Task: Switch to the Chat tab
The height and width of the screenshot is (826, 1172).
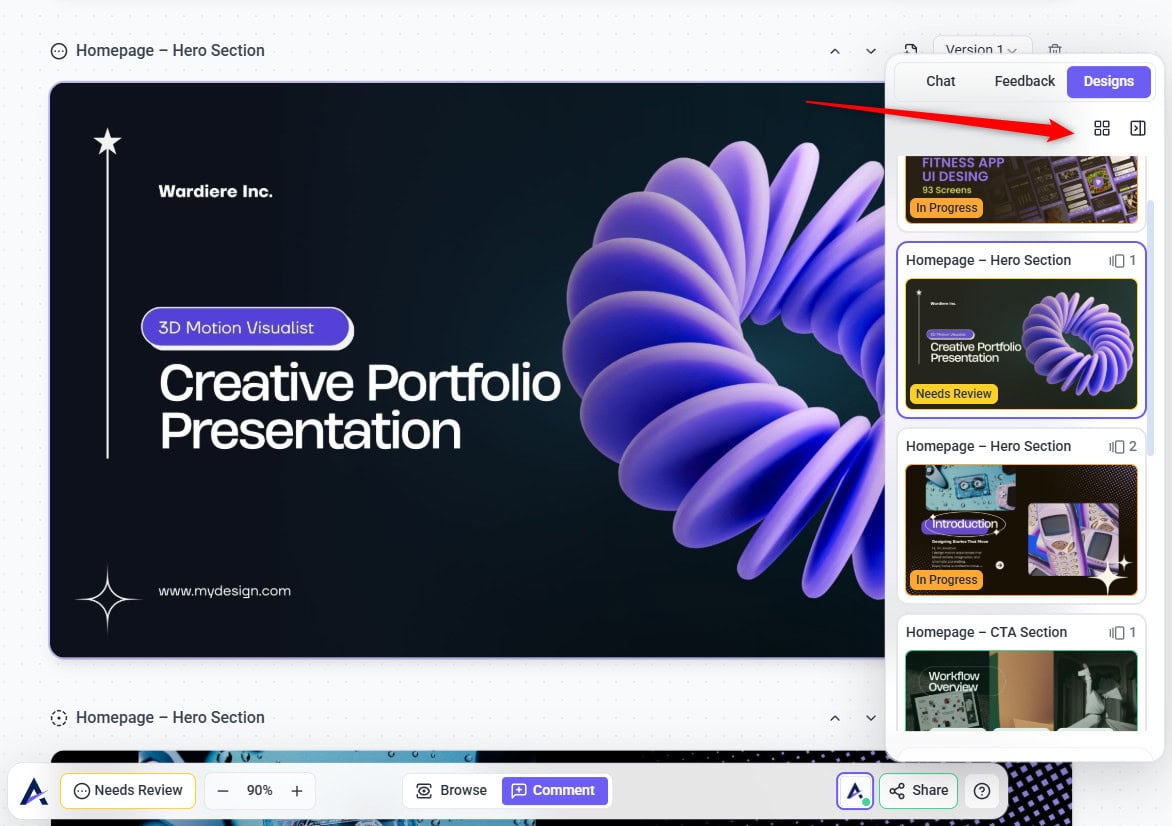Action: point(940,81)
